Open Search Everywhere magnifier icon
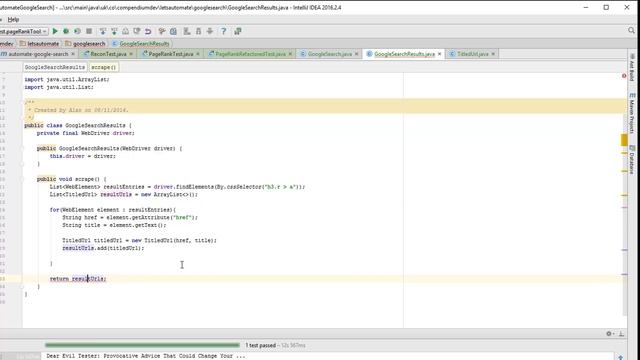 (631, 31)
